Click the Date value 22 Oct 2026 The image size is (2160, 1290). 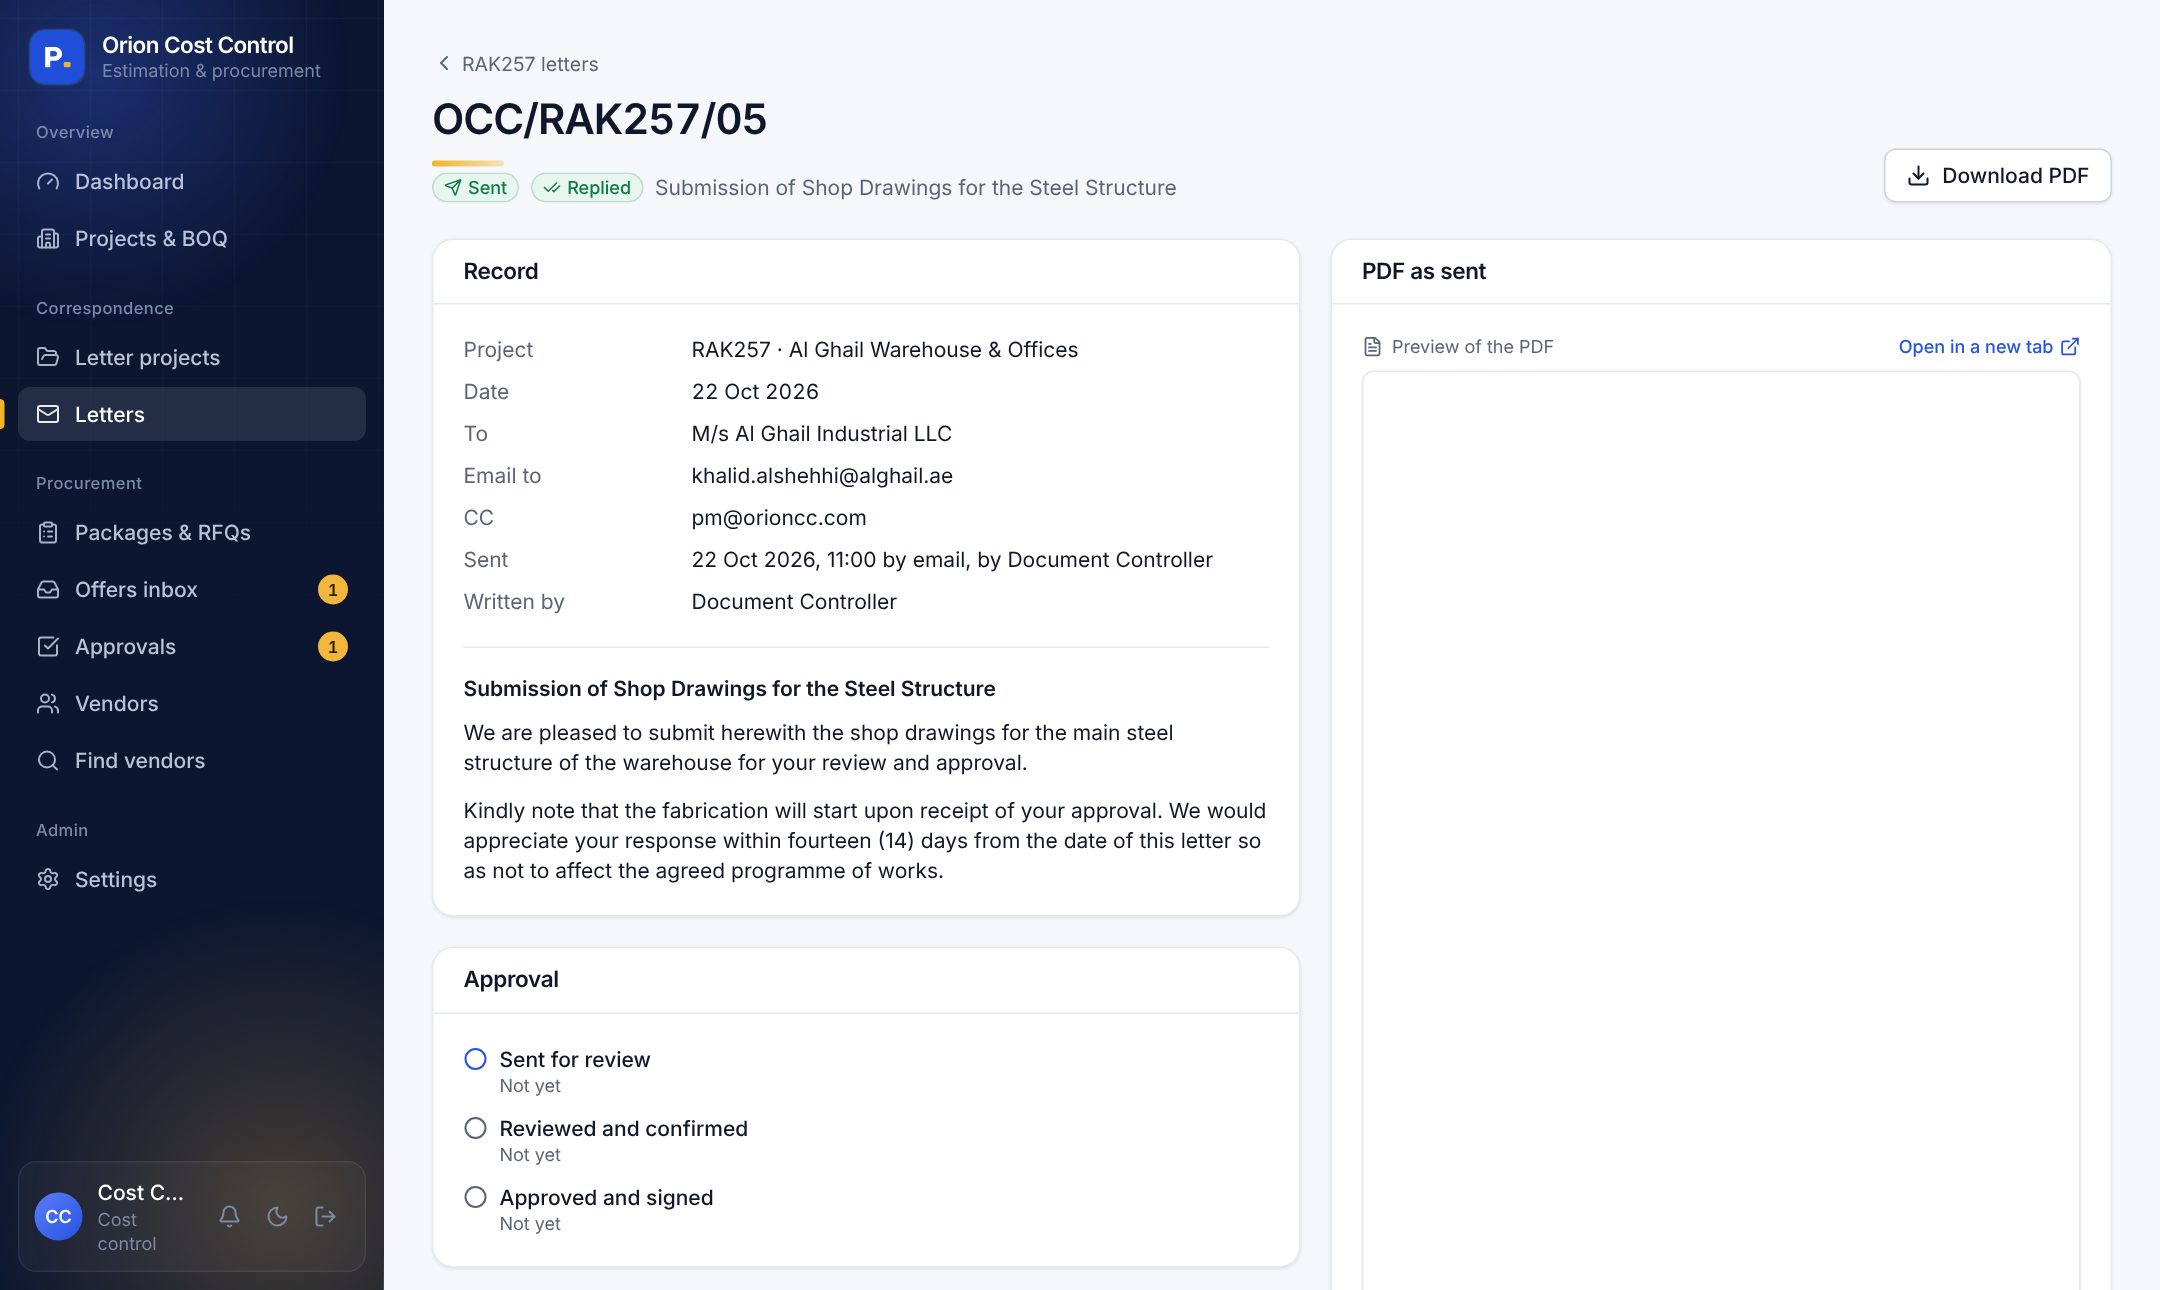[x=755, y=392]
